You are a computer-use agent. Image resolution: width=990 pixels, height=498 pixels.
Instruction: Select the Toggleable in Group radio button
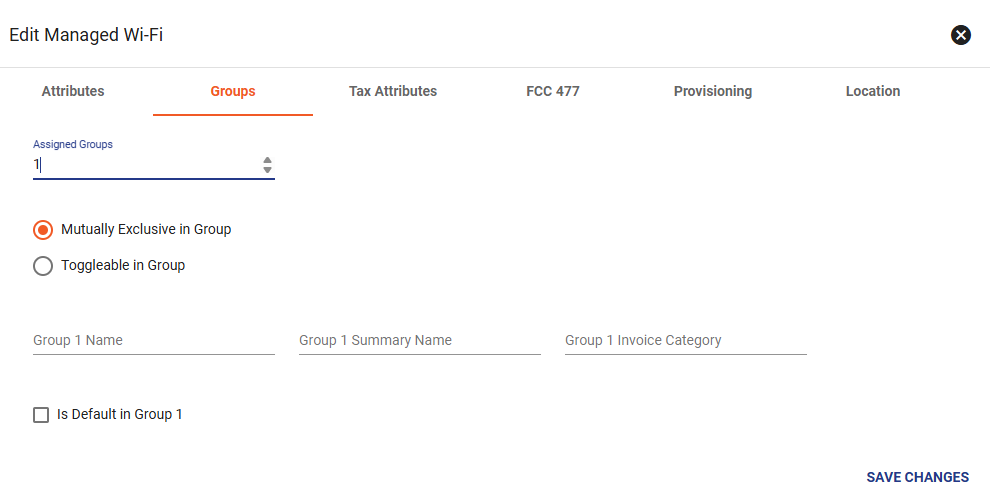(43, 266)
